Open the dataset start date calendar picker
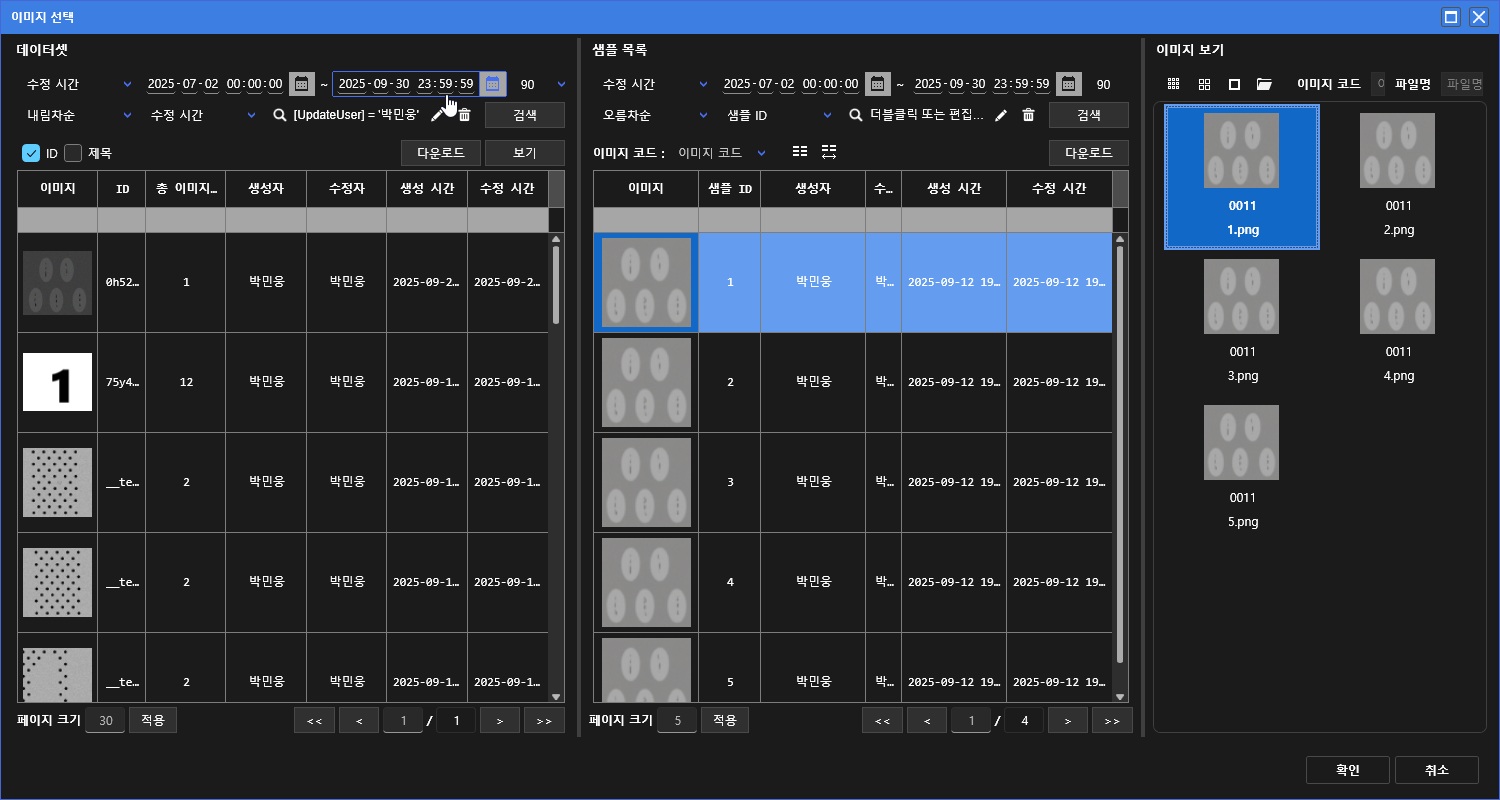The width and height of the screenshot is (1500, 800). 300,84
